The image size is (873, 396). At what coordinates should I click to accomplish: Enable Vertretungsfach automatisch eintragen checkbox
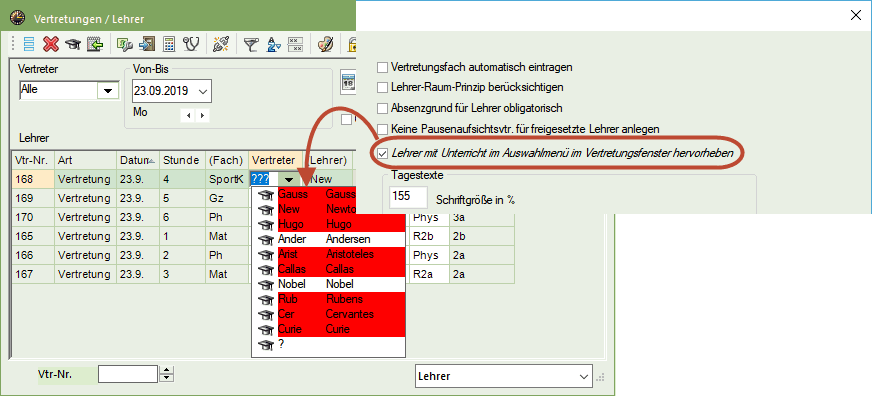coord(382,67)
